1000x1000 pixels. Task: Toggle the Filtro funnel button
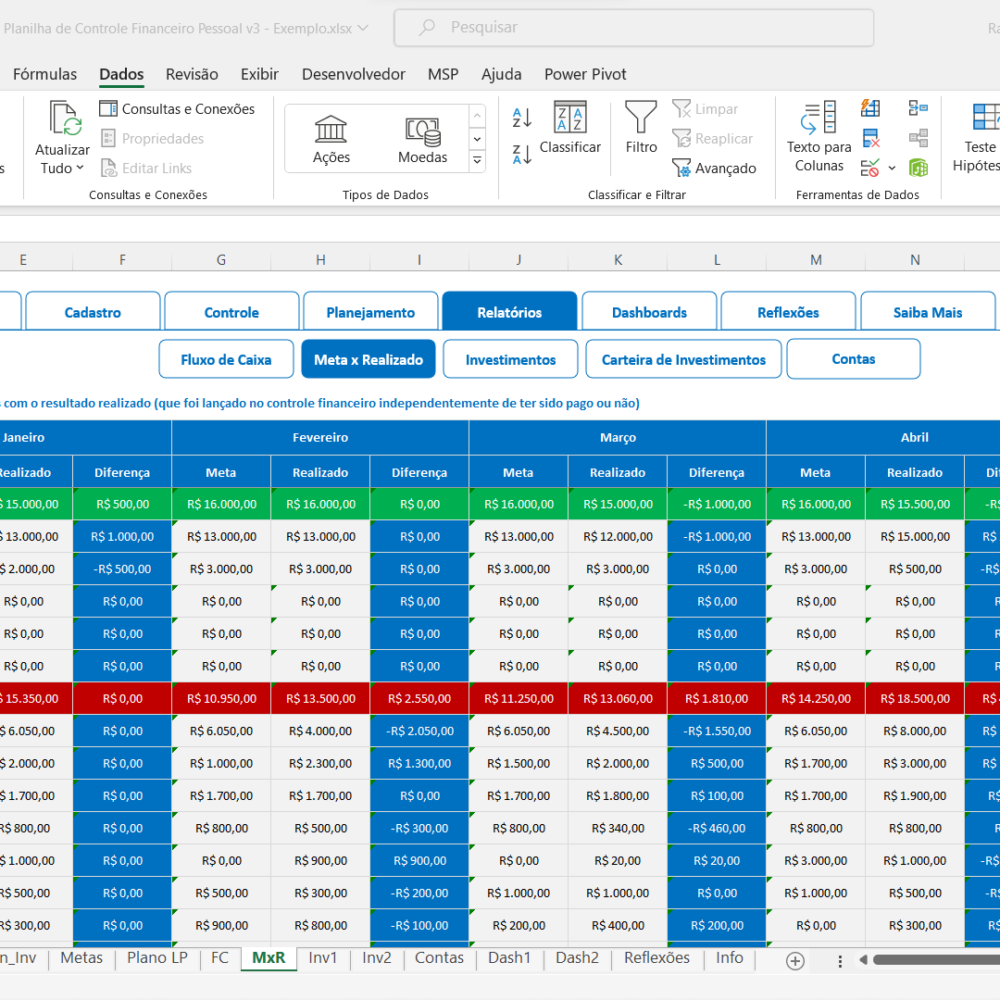pos(641,128)
